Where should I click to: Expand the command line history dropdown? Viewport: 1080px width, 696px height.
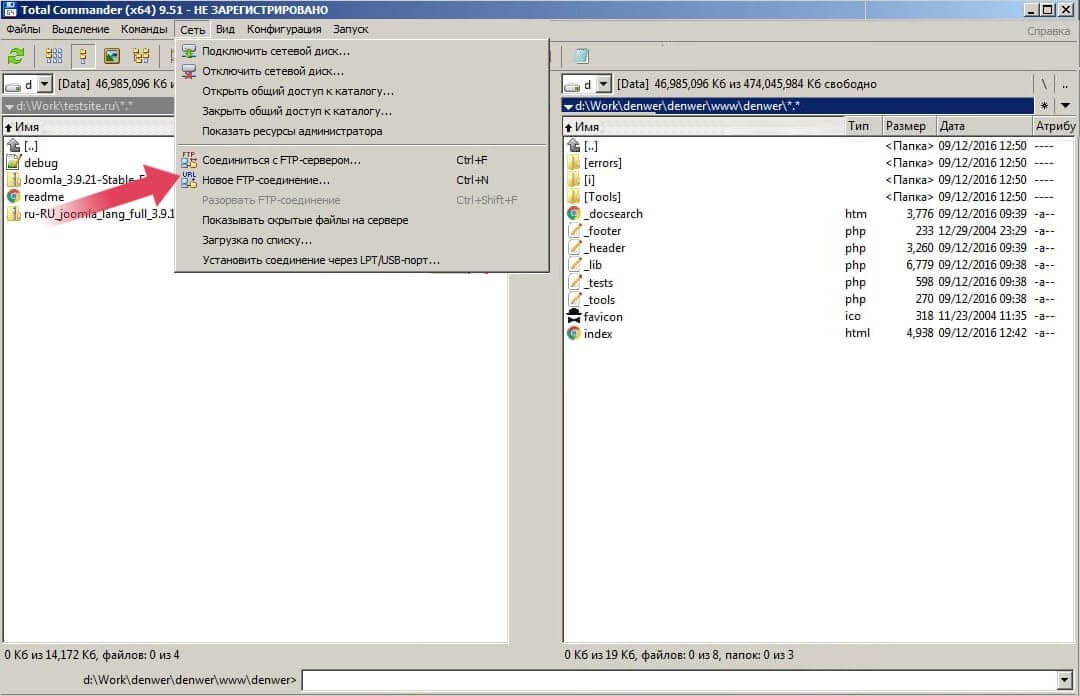[x=1063, y=680]
